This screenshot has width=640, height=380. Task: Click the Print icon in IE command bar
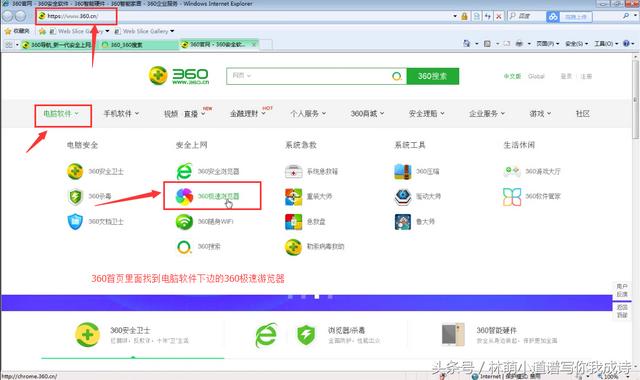point(519,43)
